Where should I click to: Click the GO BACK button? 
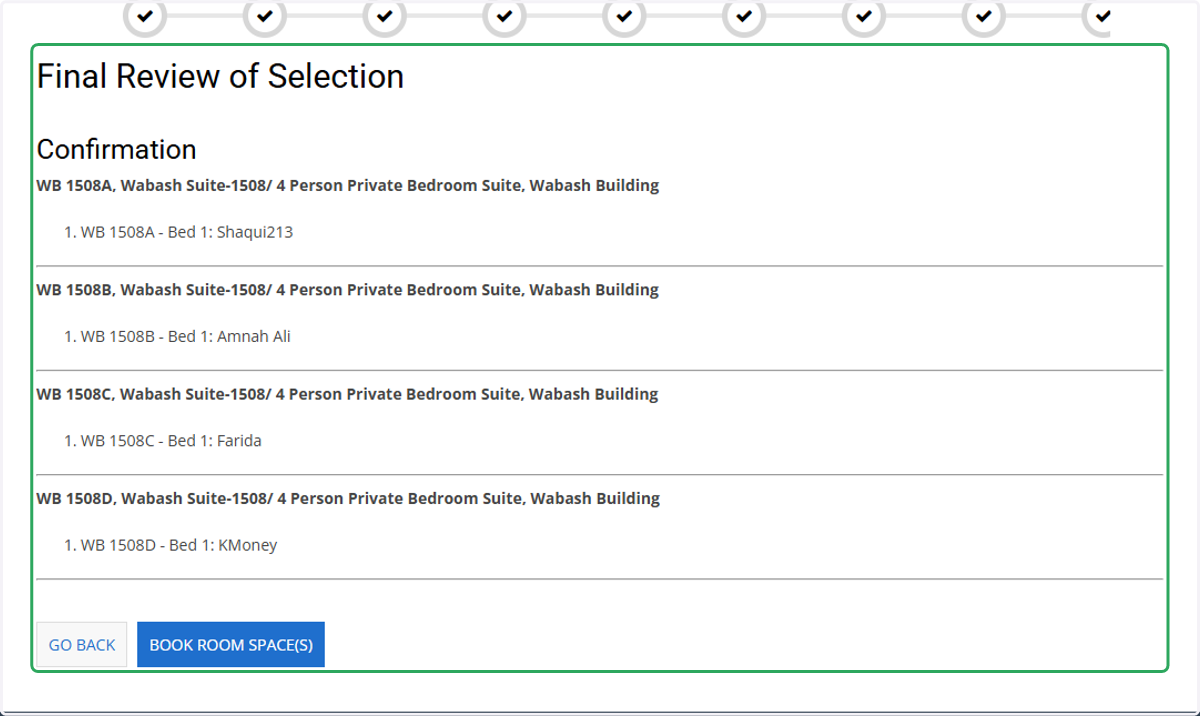pyautogui.click(x=82, y=645)
